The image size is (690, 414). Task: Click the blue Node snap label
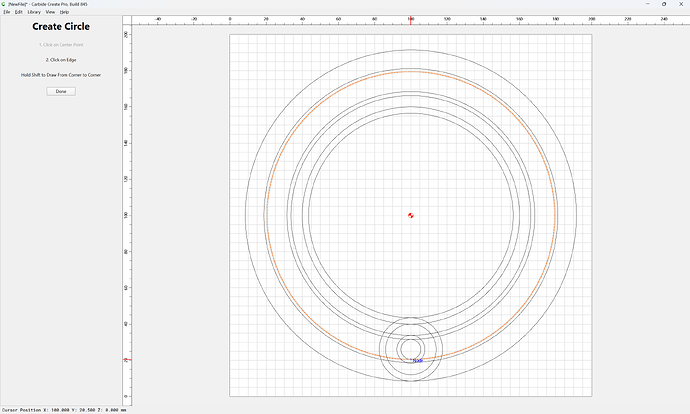(x=418, y=361)
